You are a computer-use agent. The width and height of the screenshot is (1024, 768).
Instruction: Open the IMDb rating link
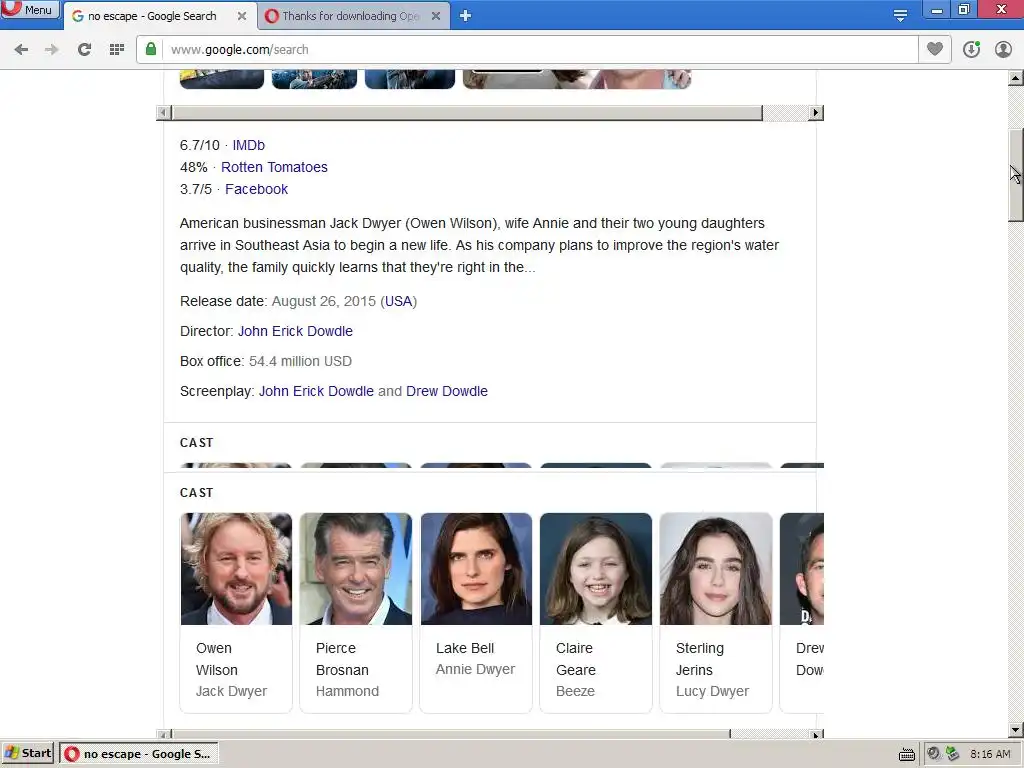tap(249, 145)
